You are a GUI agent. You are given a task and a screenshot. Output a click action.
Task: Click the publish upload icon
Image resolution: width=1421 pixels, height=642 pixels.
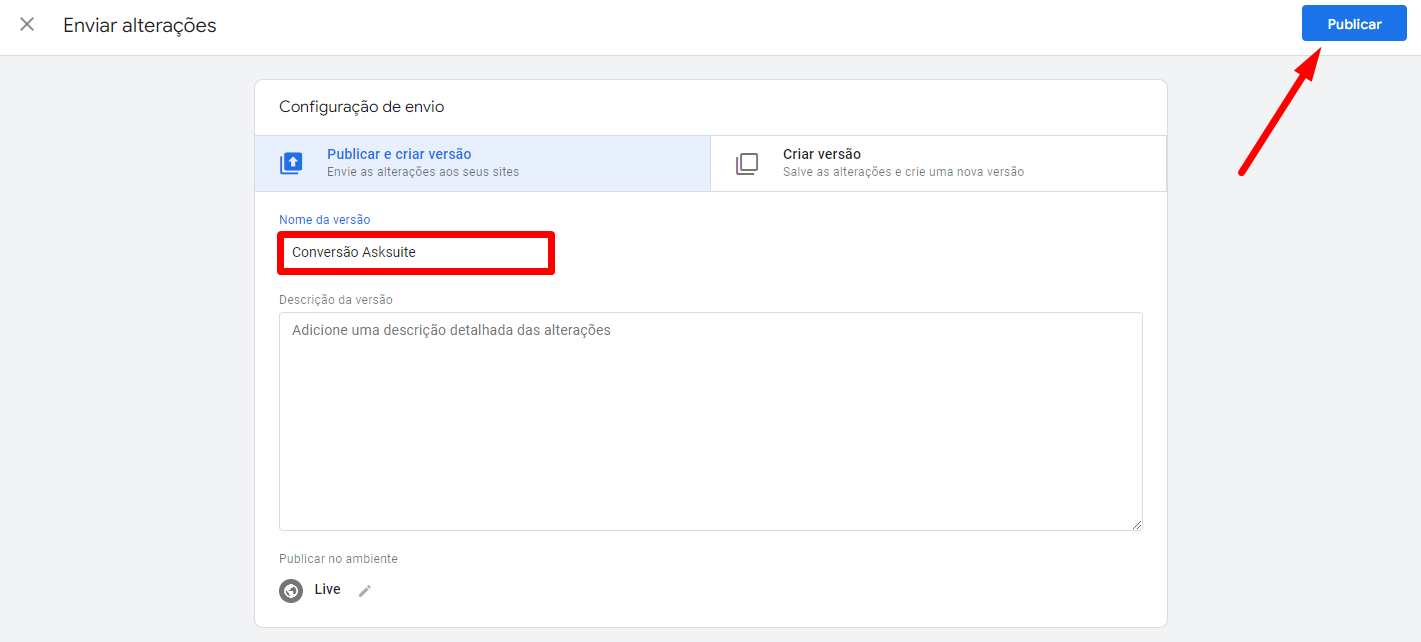291,163
